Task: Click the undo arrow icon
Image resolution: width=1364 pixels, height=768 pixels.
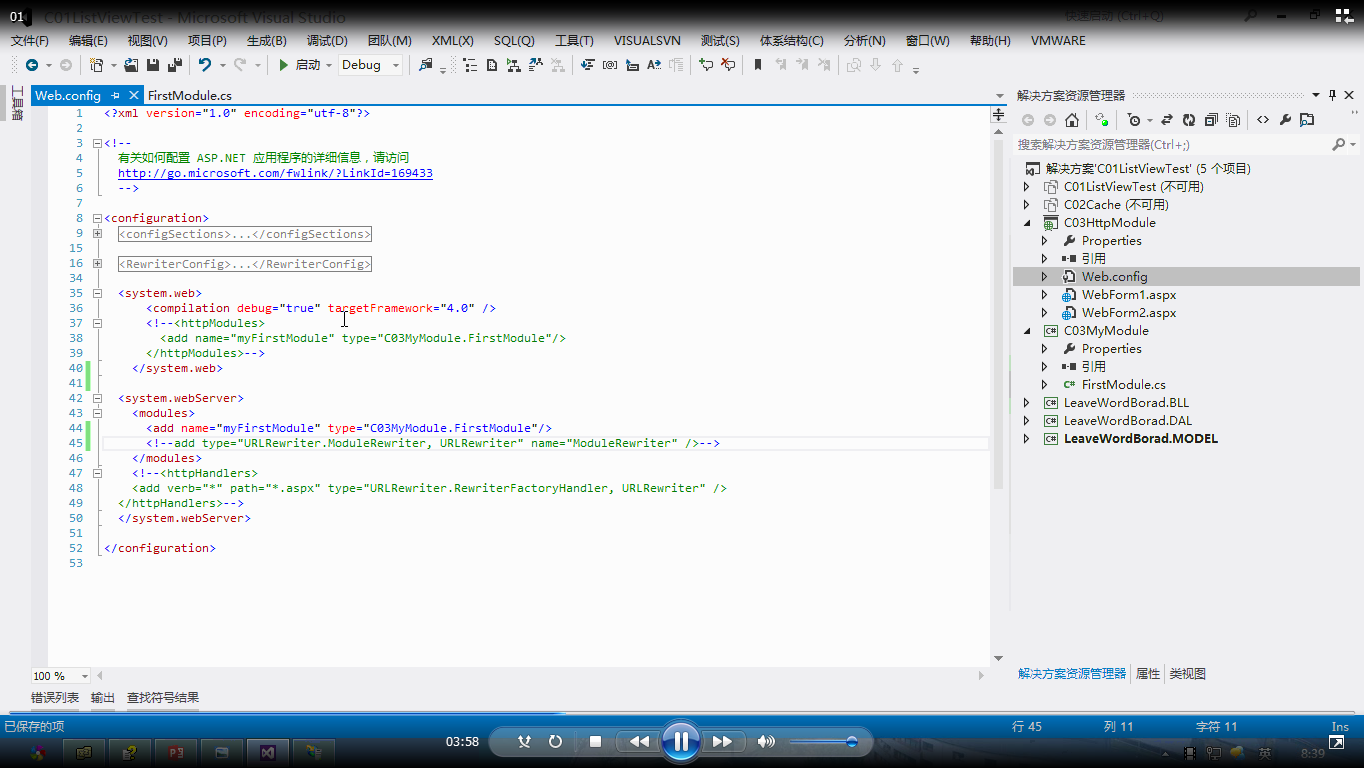Action: [205, 65]
